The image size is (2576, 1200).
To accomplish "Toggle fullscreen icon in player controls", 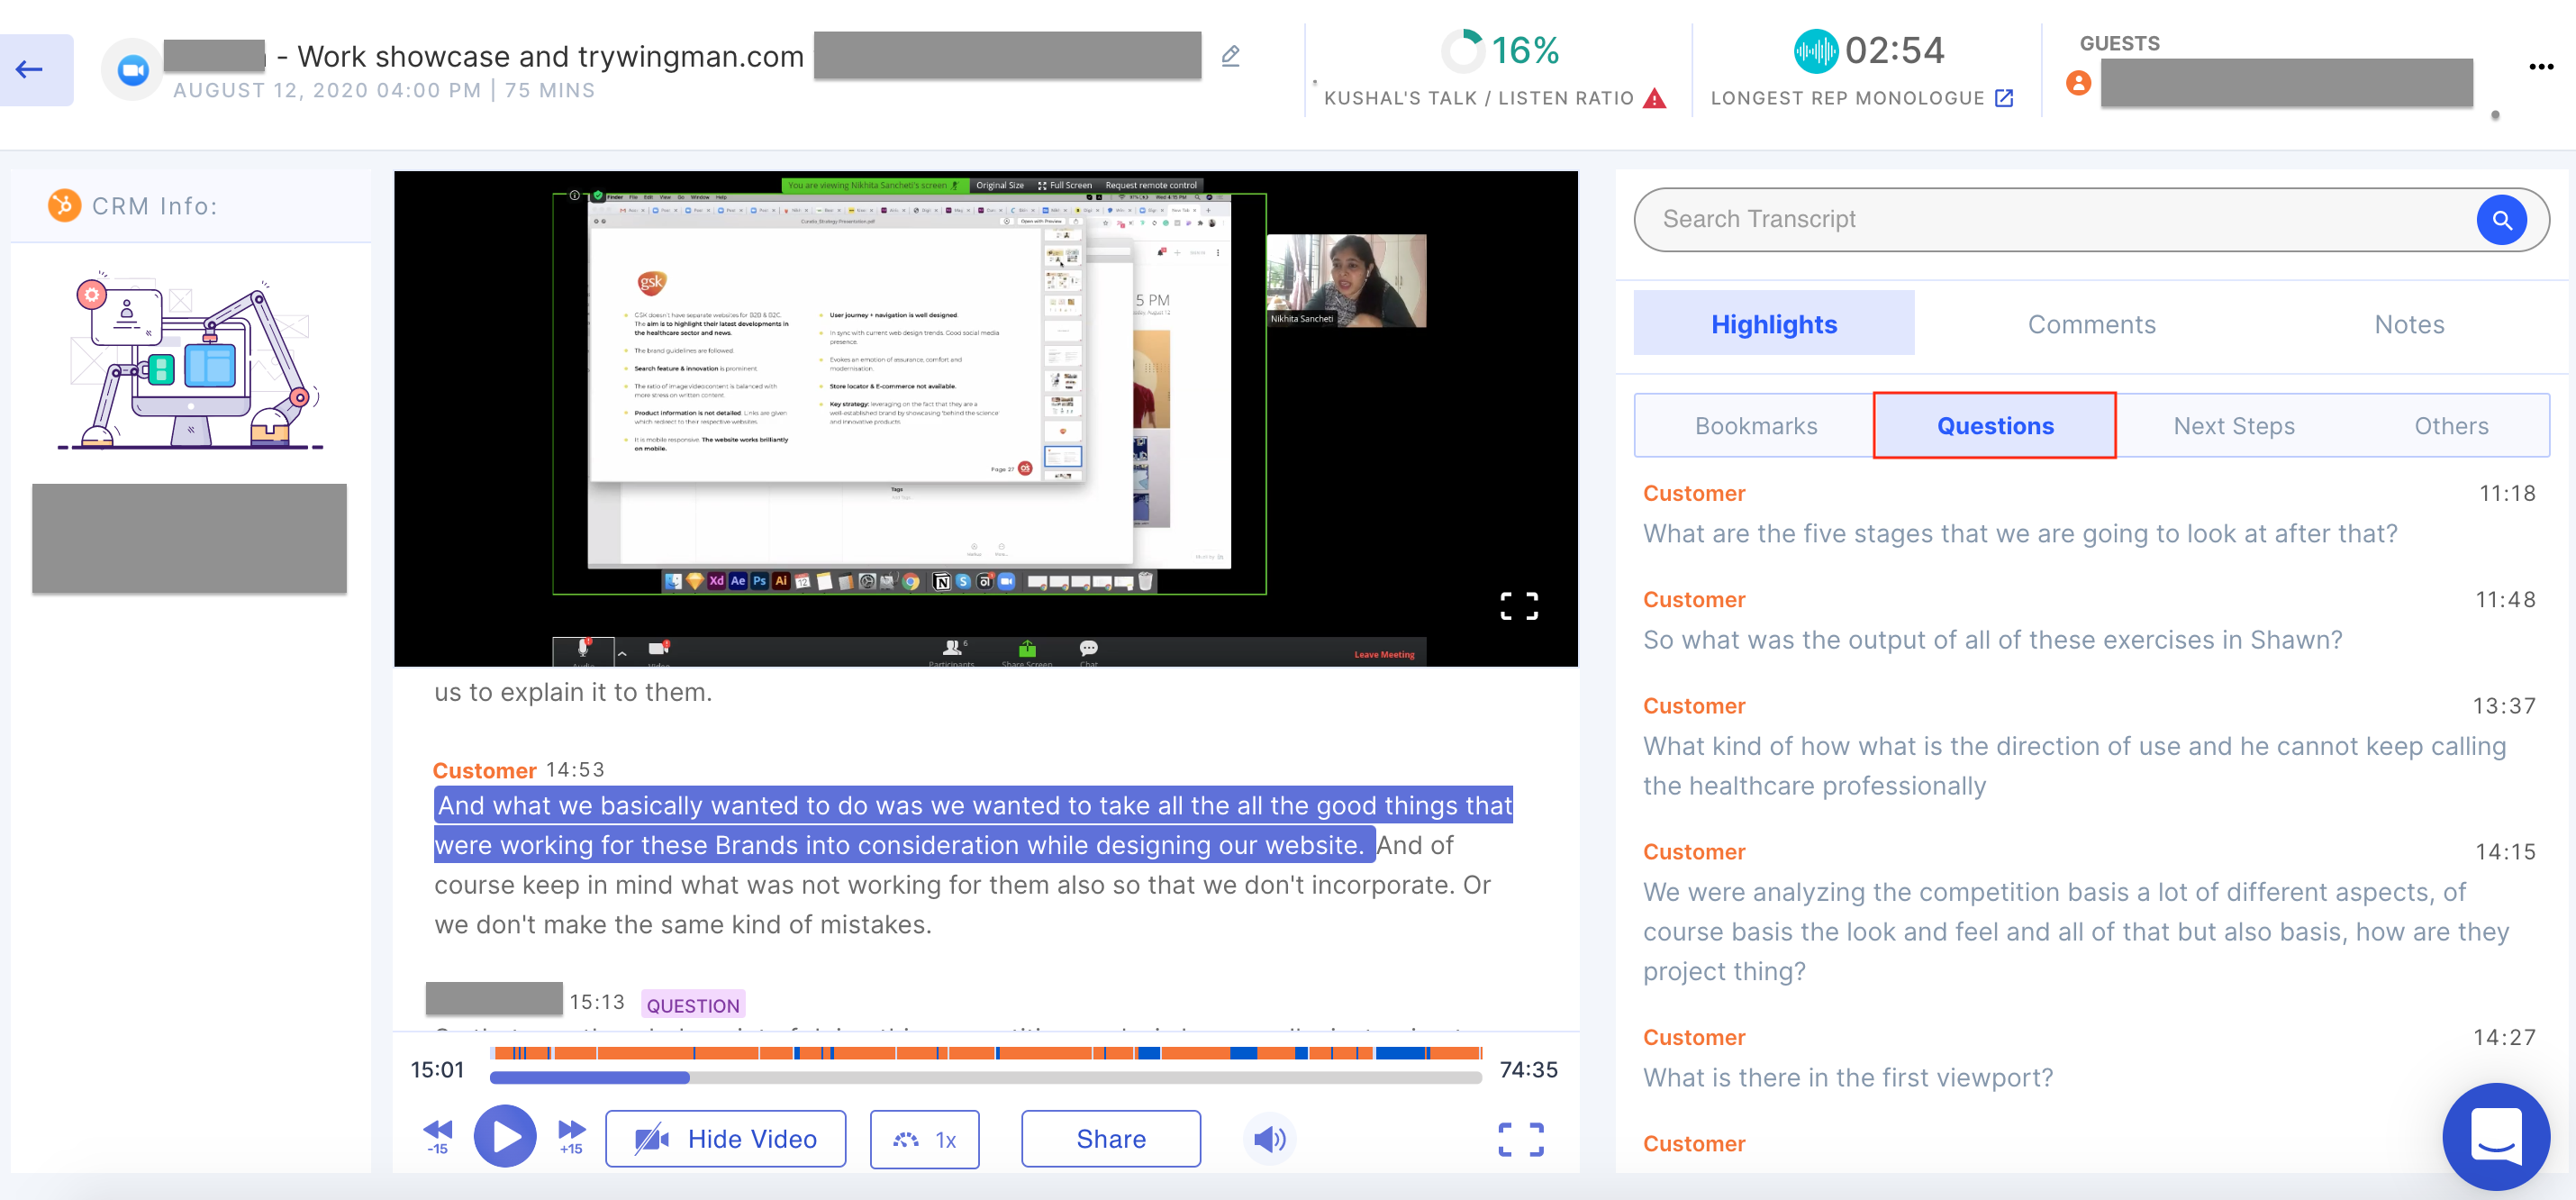I will pos(1520,1139).
